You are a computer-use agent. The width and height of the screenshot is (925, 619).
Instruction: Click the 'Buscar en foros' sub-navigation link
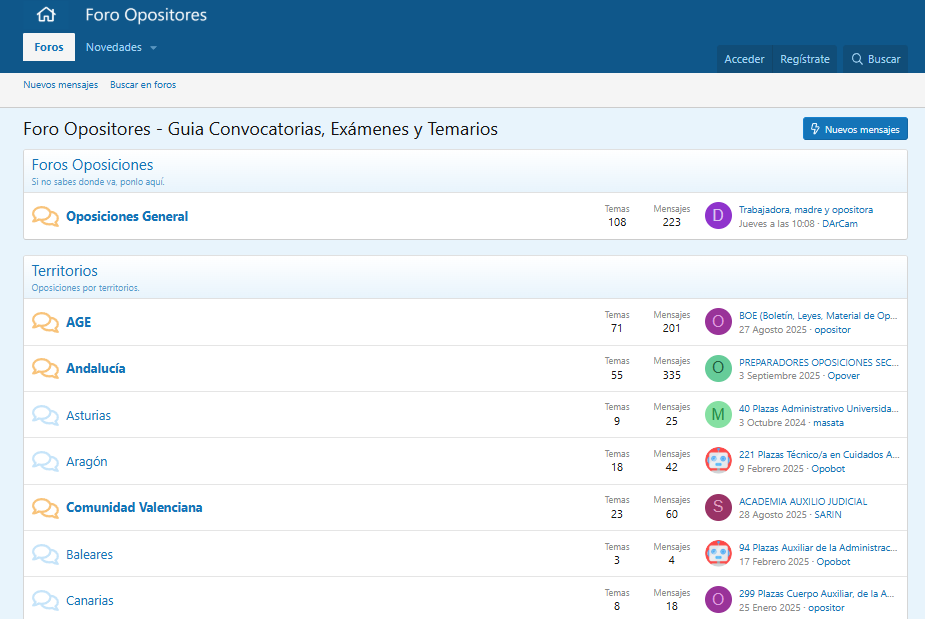[143, 85]
